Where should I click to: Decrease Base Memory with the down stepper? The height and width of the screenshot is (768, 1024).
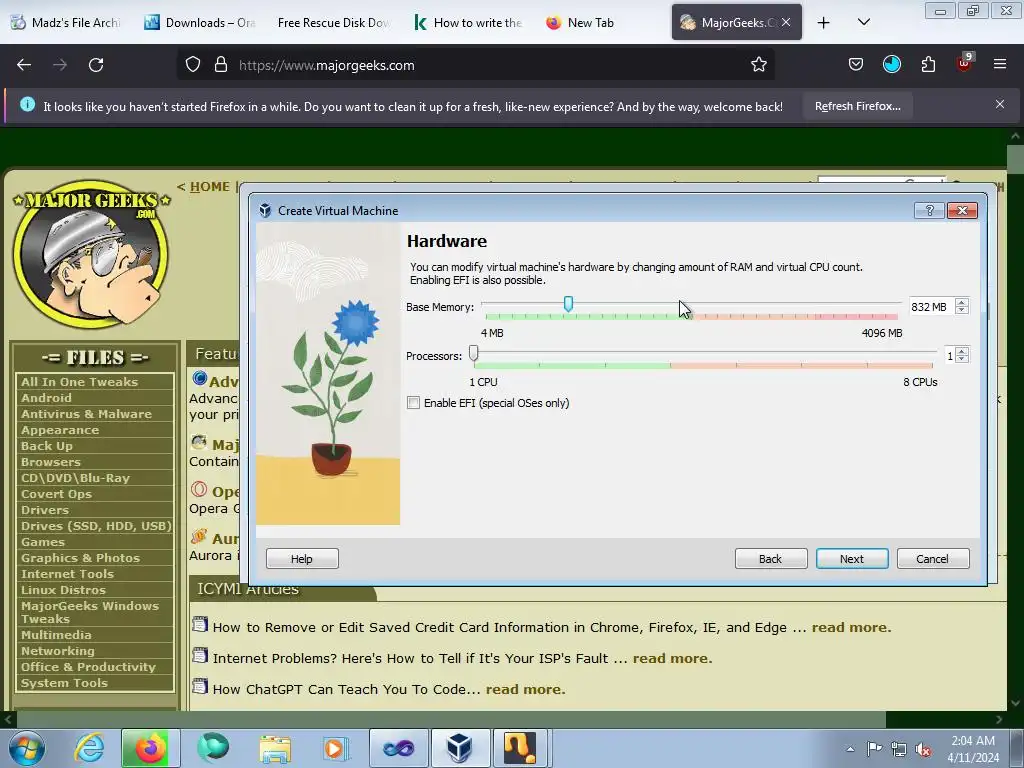(x=961, y=310)
